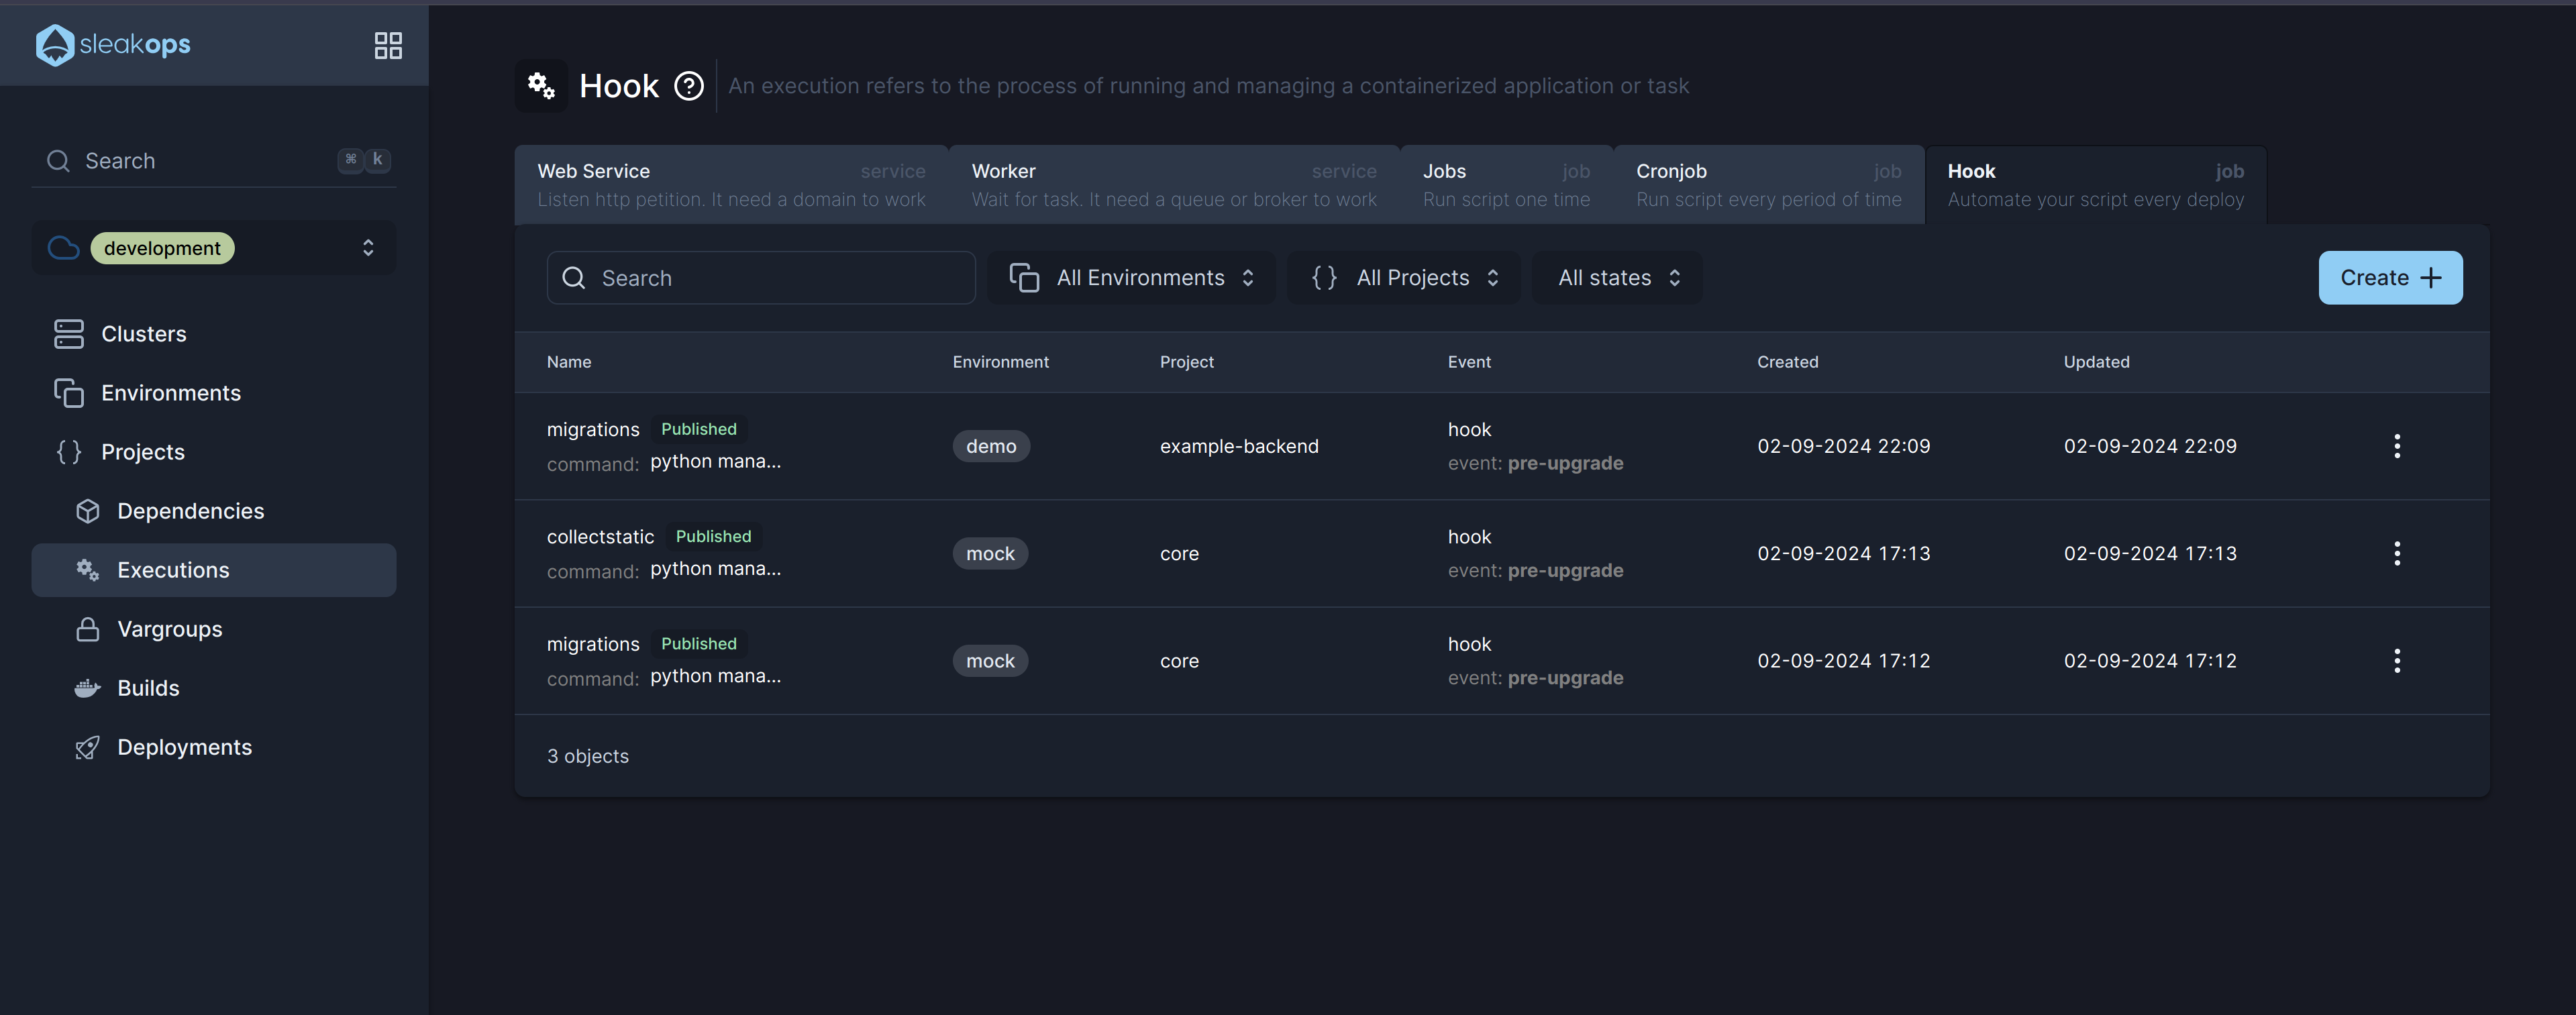Open the All states filter dropdown
The width and height of the screenshot is (2576, 1015).
click(1617, 278)
